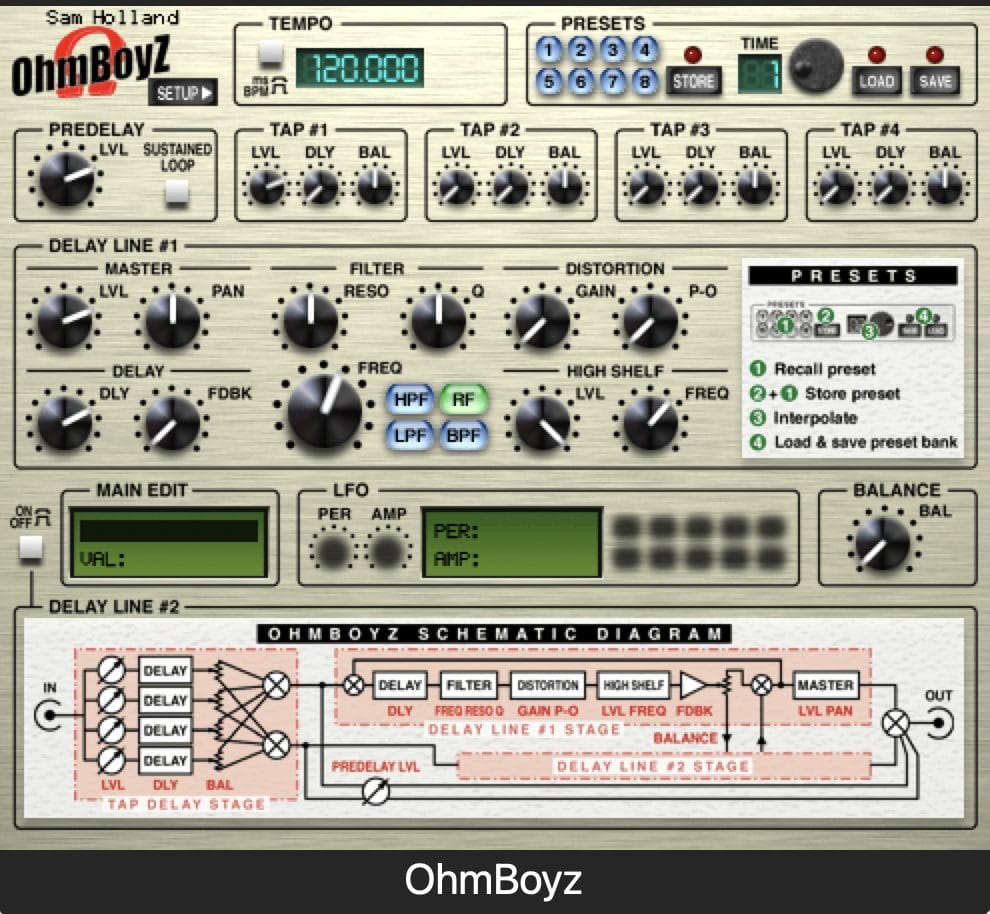
Task: Recall preset number 7
Action: [x=612, y=81]
